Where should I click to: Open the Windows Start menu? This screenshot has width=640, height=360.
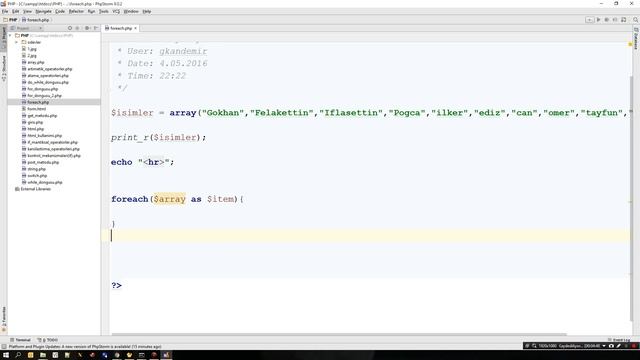point(6,355)
